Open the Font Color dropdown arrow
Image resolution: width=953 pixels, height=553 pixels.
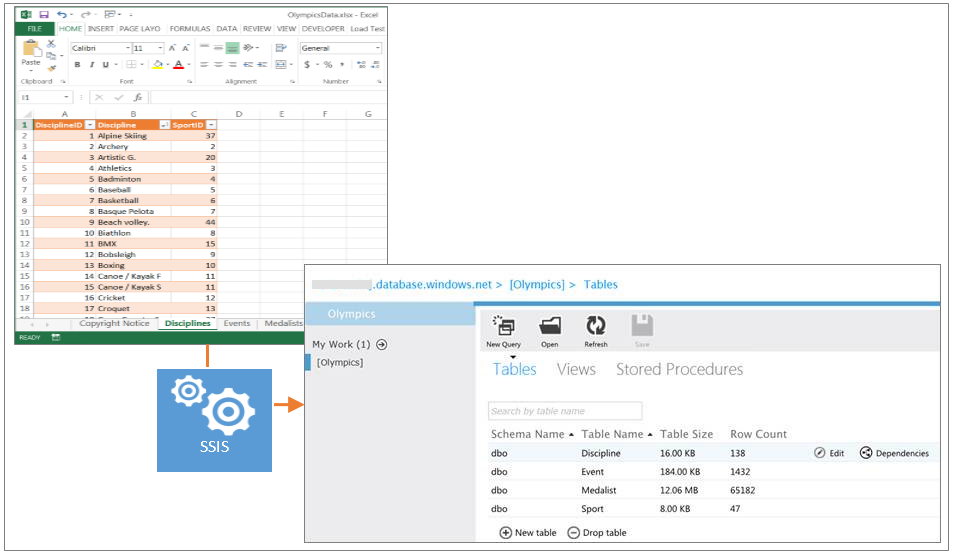tap(188, 64)
